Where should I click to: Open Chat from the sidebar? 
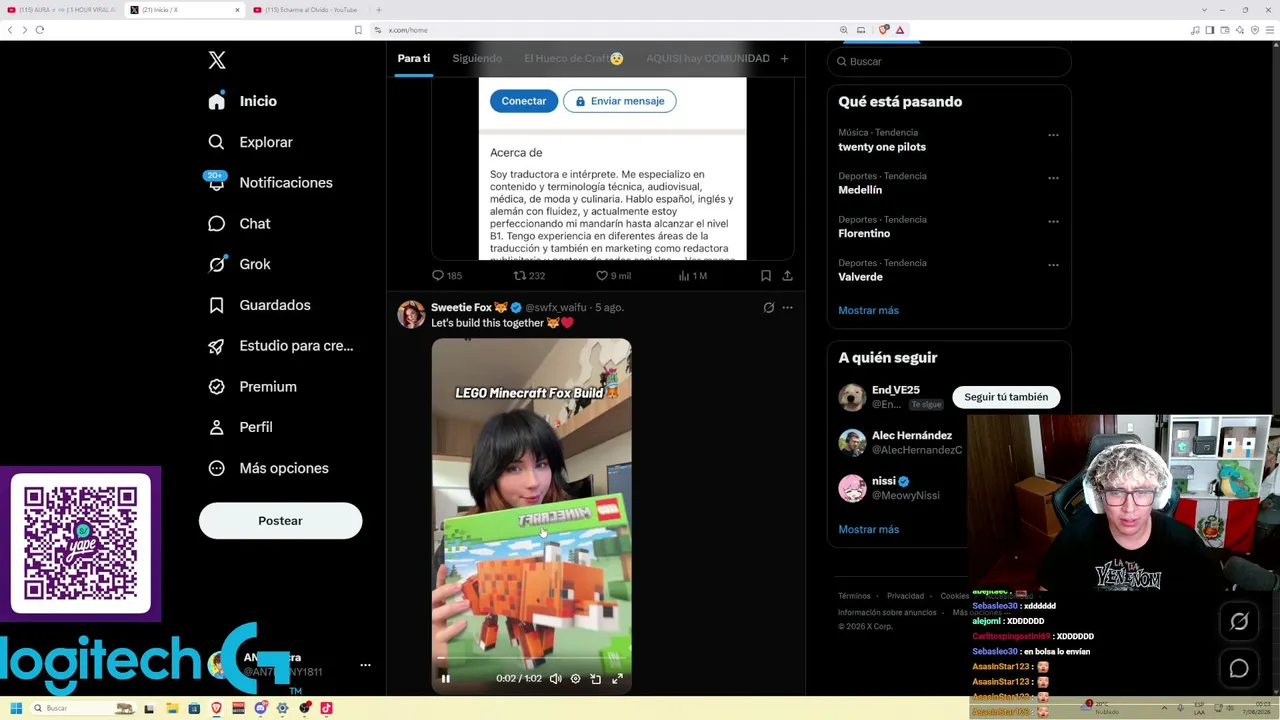click(239, 223)
